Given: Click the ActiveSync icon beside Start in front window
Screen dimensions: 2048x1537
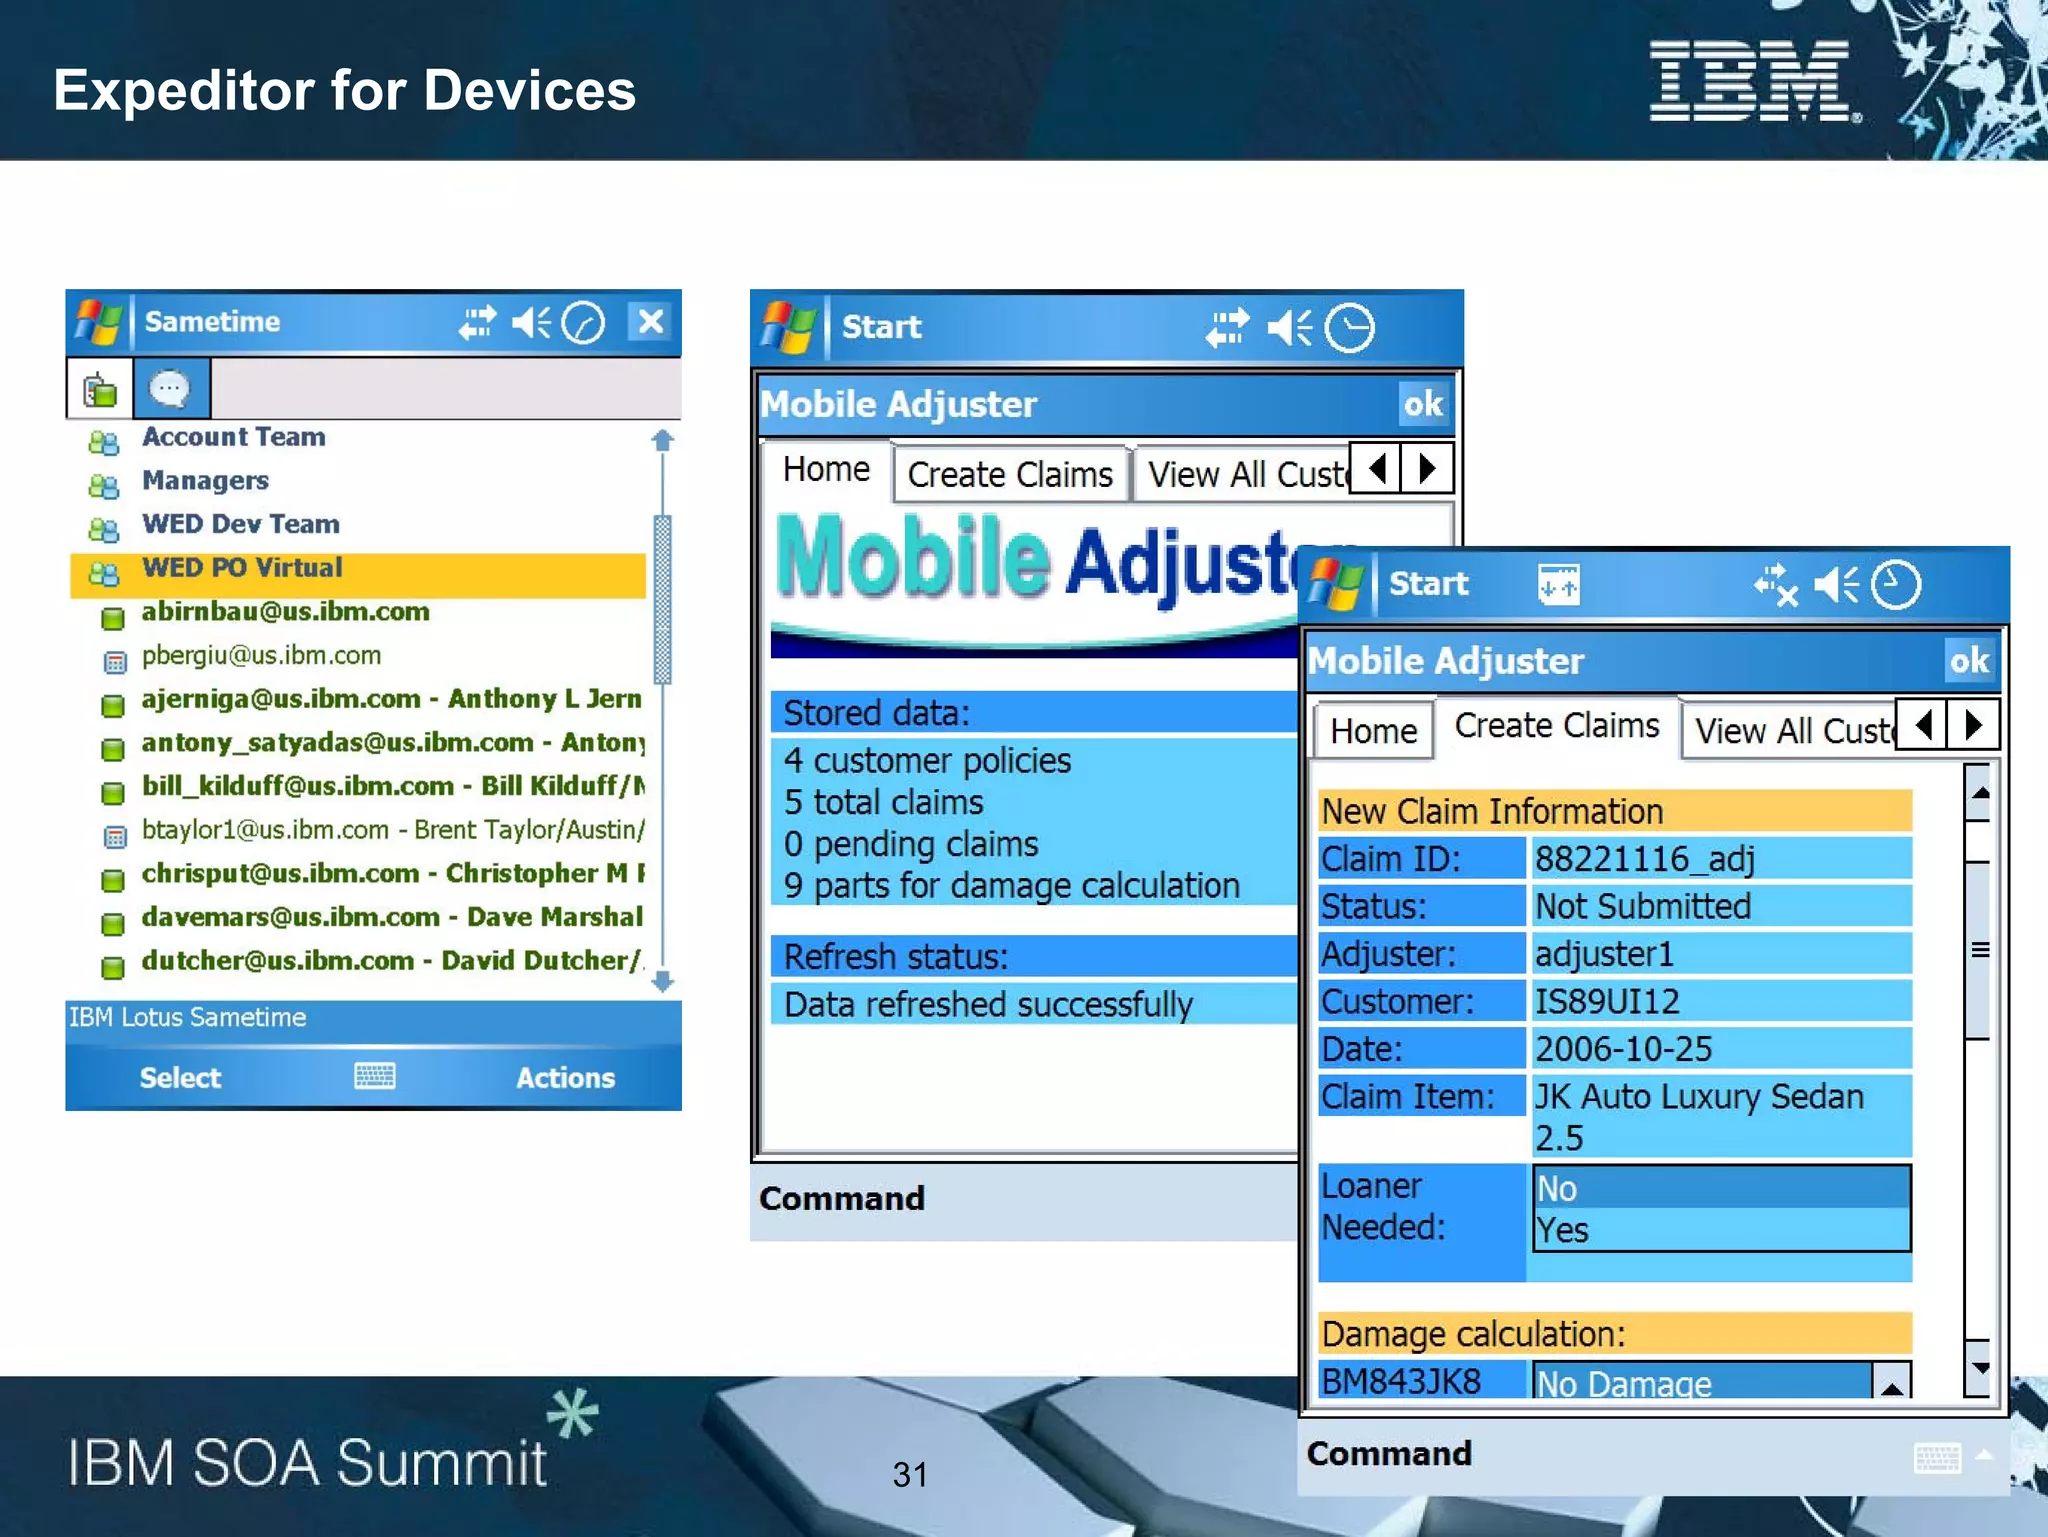Looking at the screenshot, I should tap(1558, 585).
